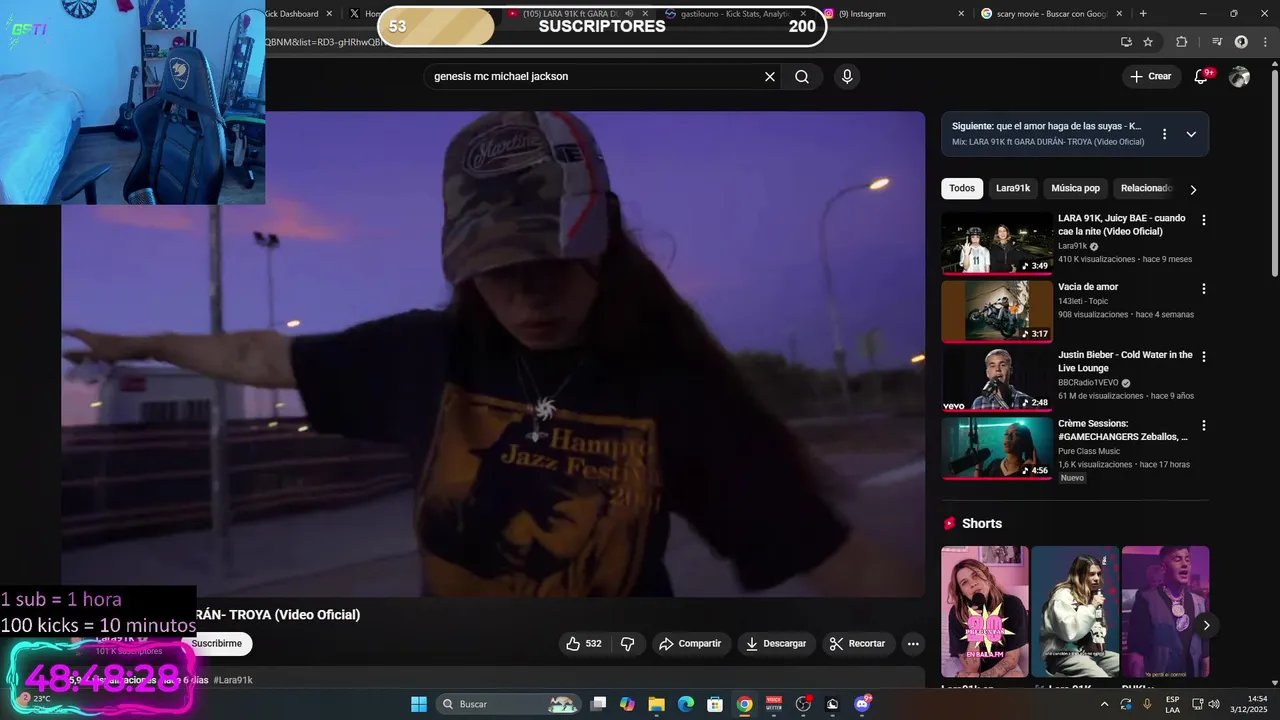This screenshot has width=1280, height=720.
Task: Open options for LARA 91K, Juicy BAE video
Action: point(1204,220)
